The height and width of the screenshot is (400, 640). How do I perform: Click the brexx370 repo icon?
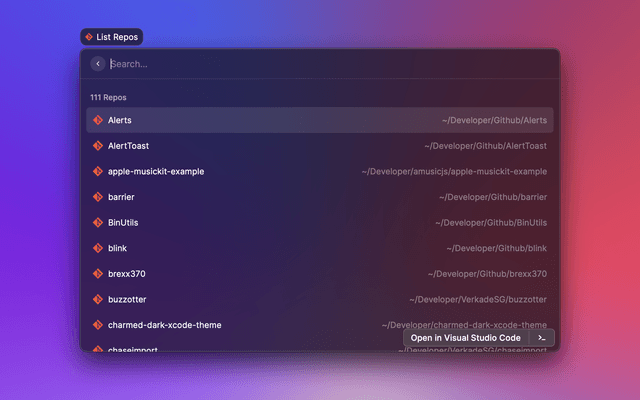click(98, 273)
